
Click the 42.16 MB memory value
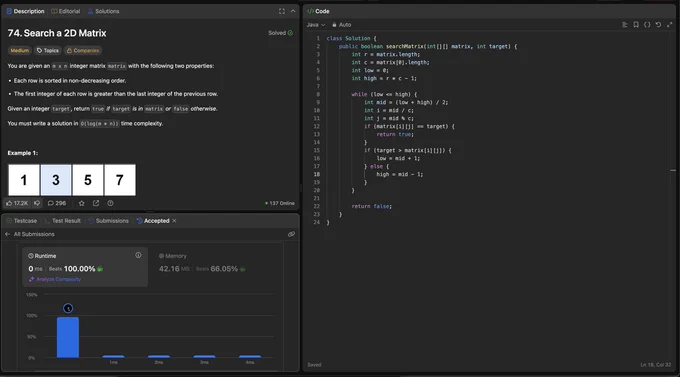174,269
